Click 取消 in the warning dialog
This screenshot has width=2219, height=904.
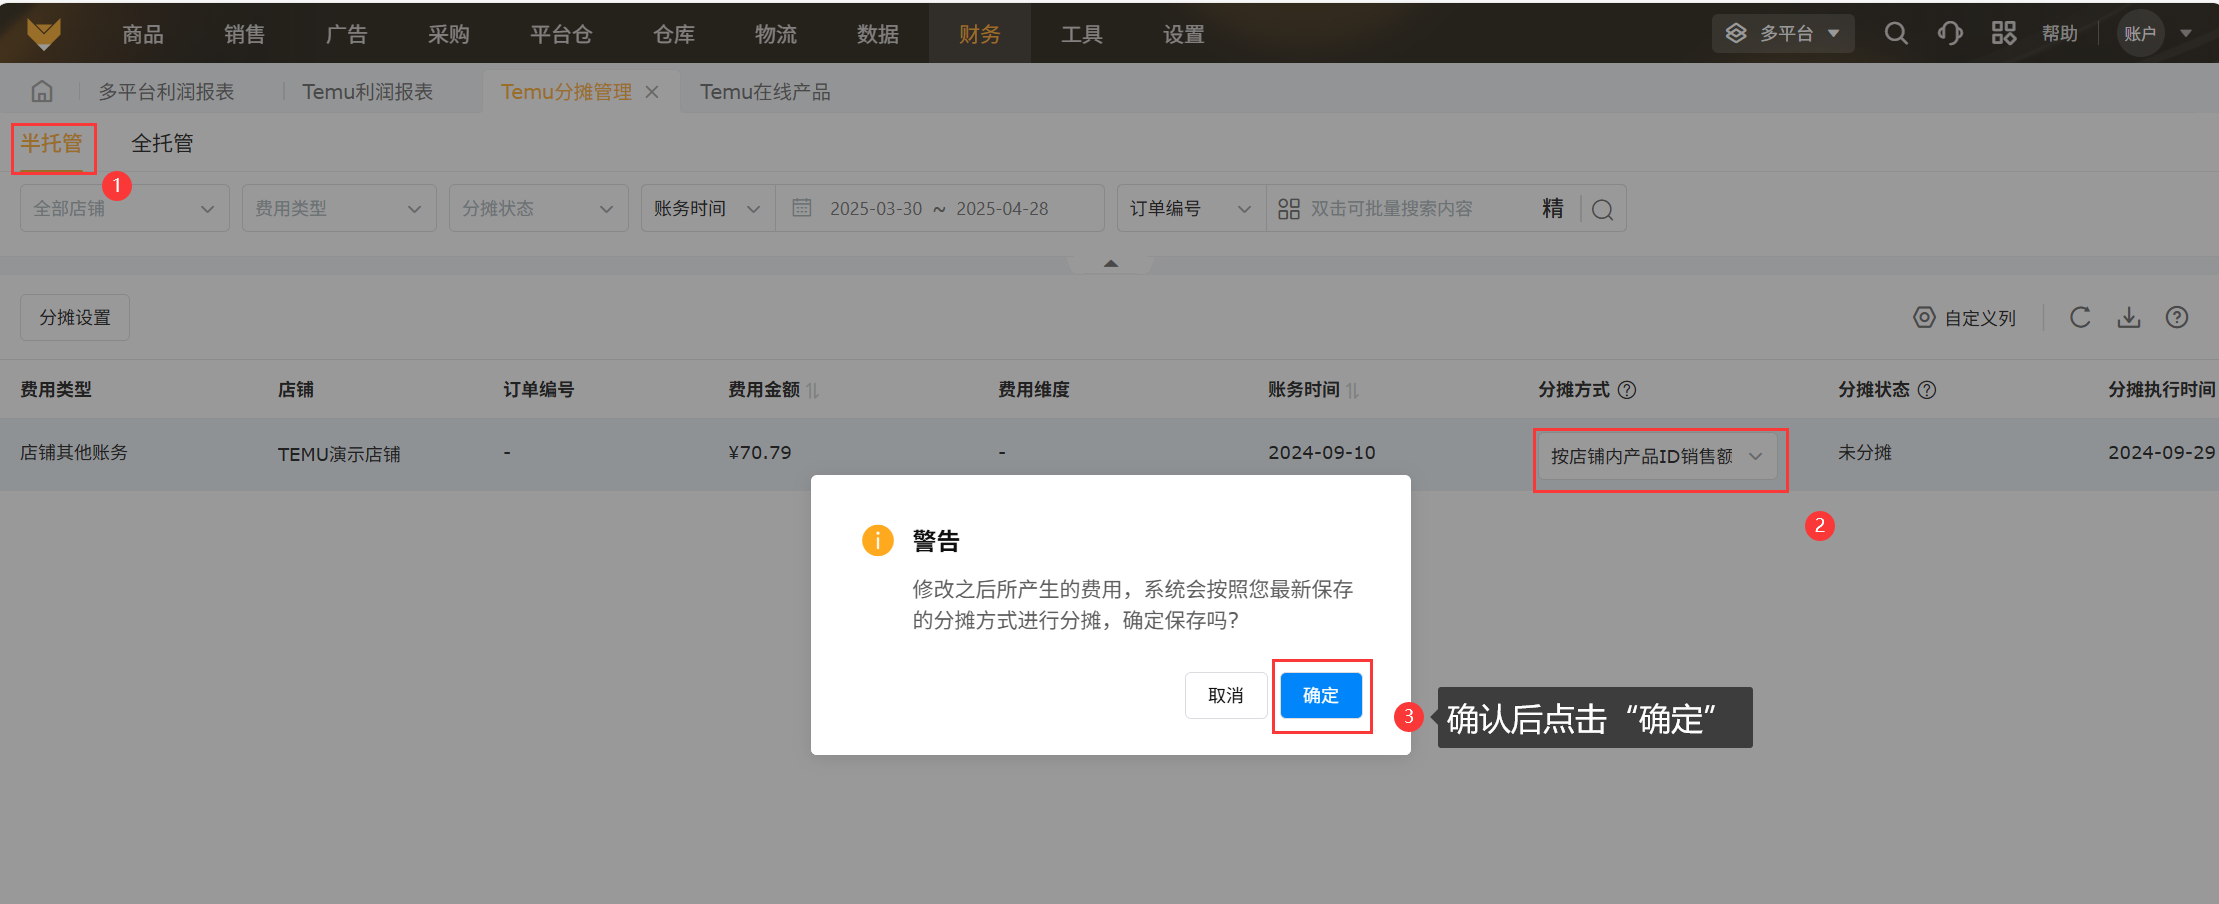(1226, 695)
